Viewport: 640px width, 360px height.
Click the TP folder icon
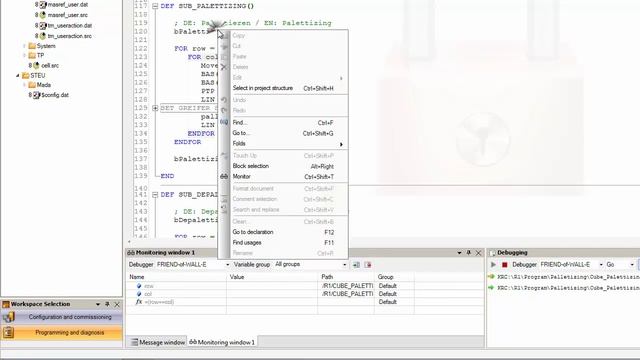pyautogui.click(x=32, y=56)
